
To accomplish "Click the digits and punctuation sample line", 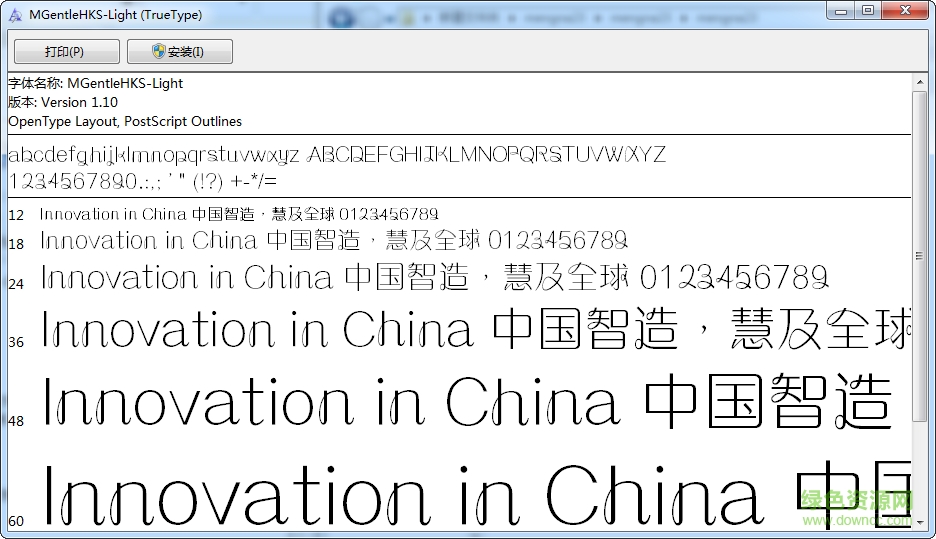I will tap(143, 181).
